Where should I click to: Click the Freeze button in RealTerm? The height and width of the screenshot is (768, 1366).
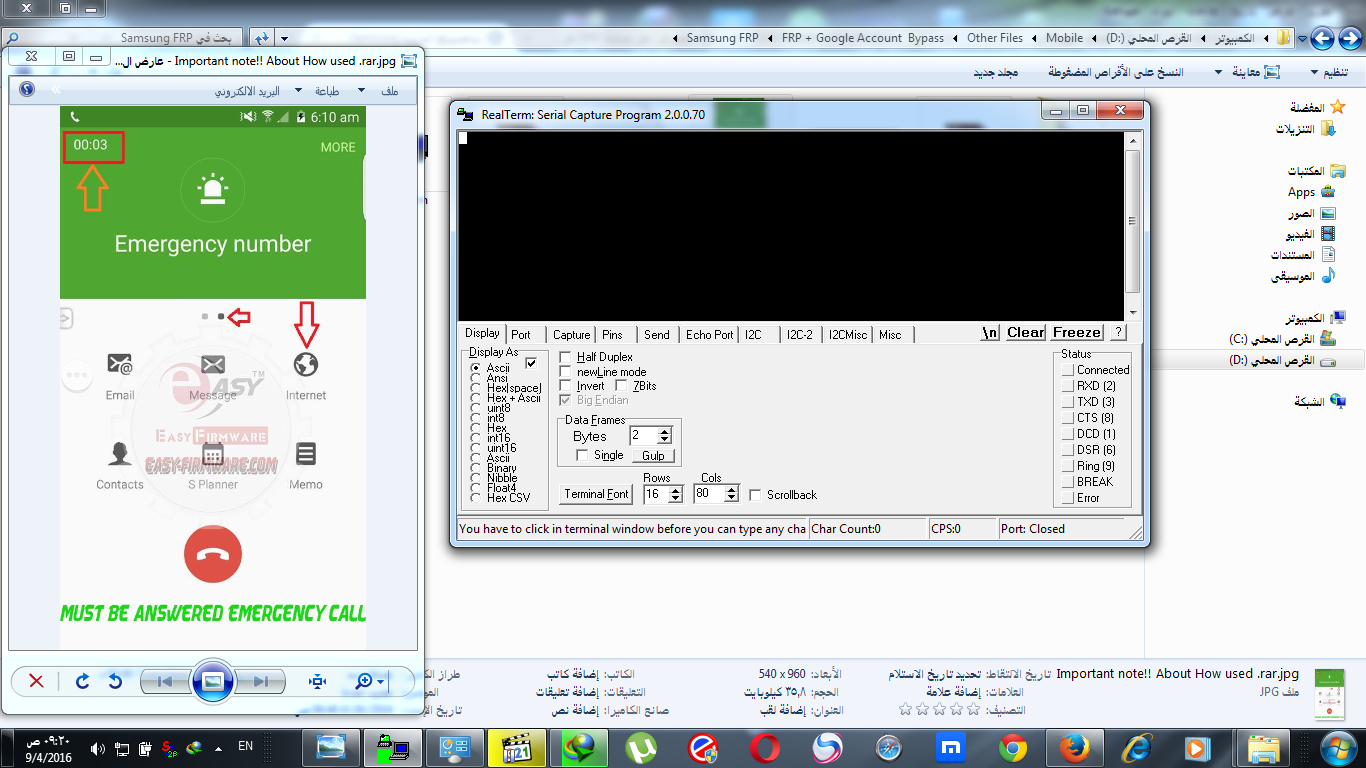[x=1077, y=332]
